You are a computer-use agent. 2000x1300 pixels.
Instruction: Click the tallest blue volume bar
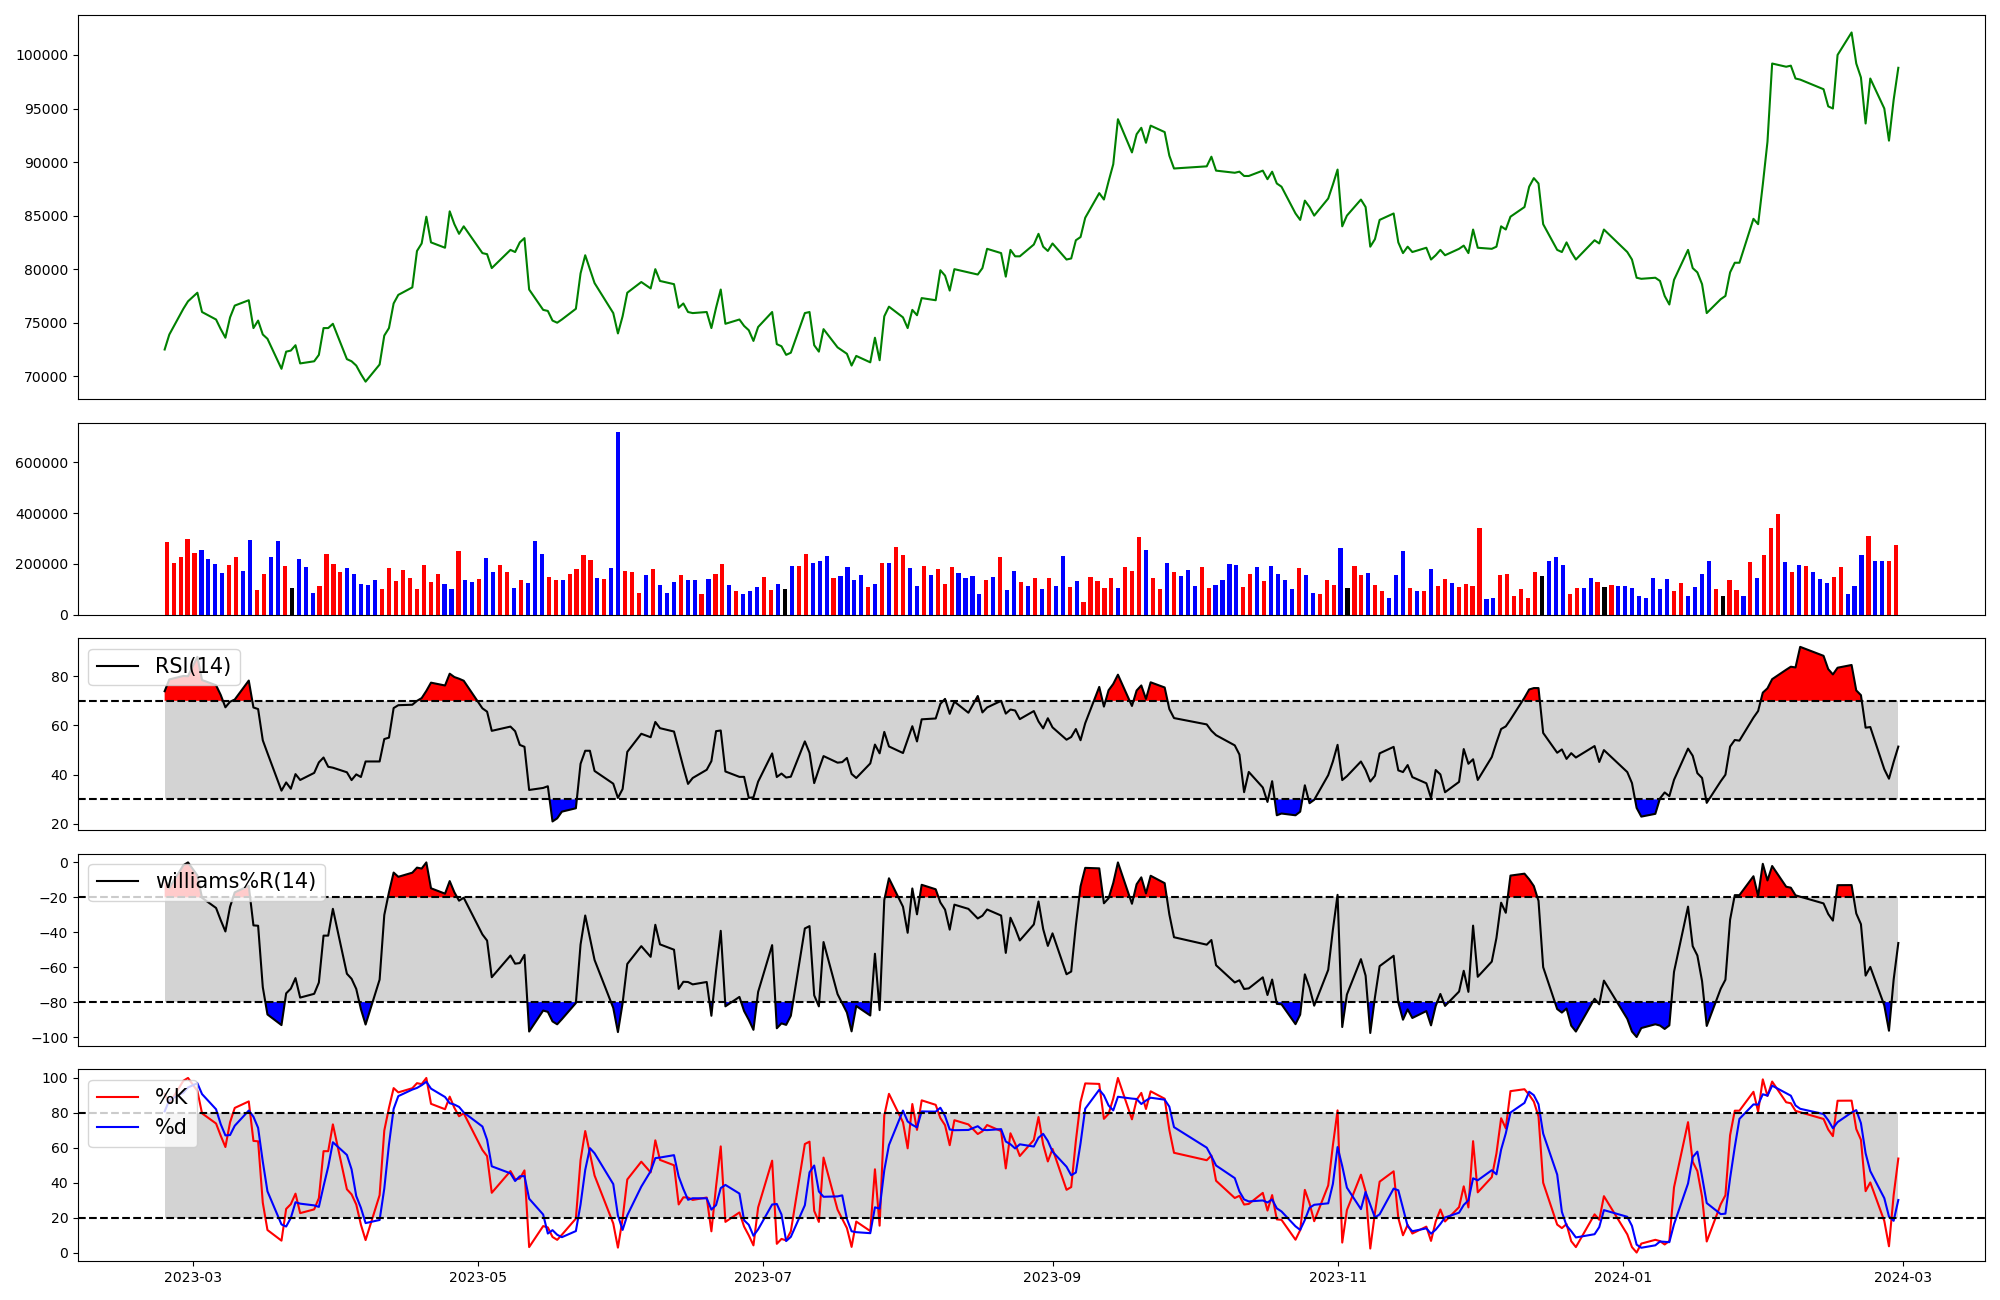618,523
